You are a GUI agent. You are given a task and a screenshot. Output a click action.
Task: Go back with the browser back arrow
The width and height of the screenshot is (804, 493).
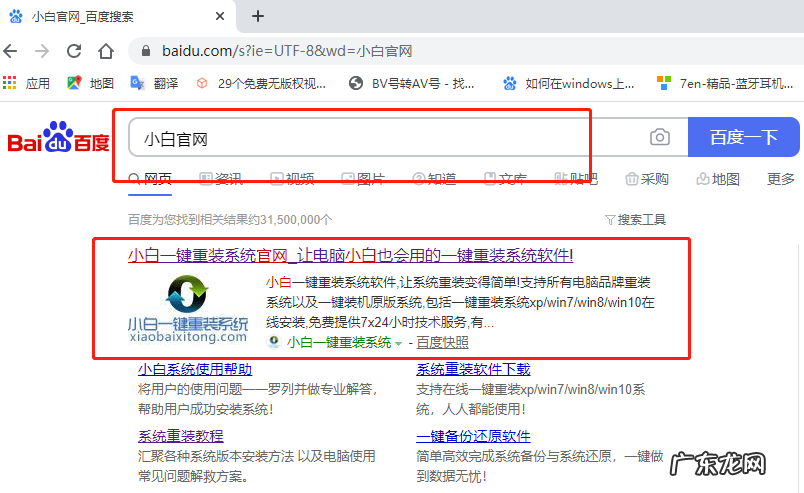pos(10,51)
